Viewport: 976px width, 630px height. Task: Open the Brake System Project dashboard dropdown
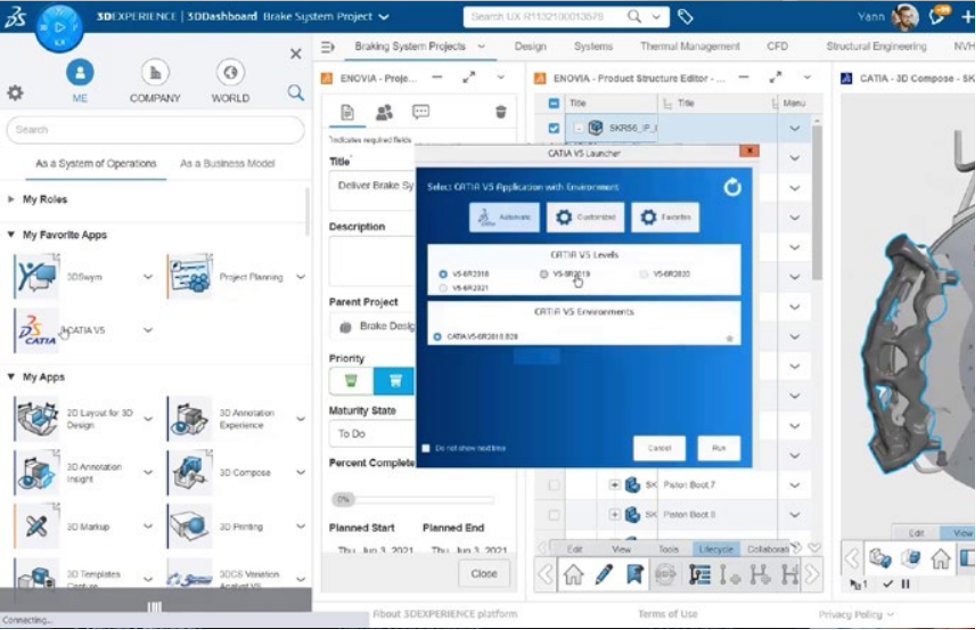(x=385, y=17)
